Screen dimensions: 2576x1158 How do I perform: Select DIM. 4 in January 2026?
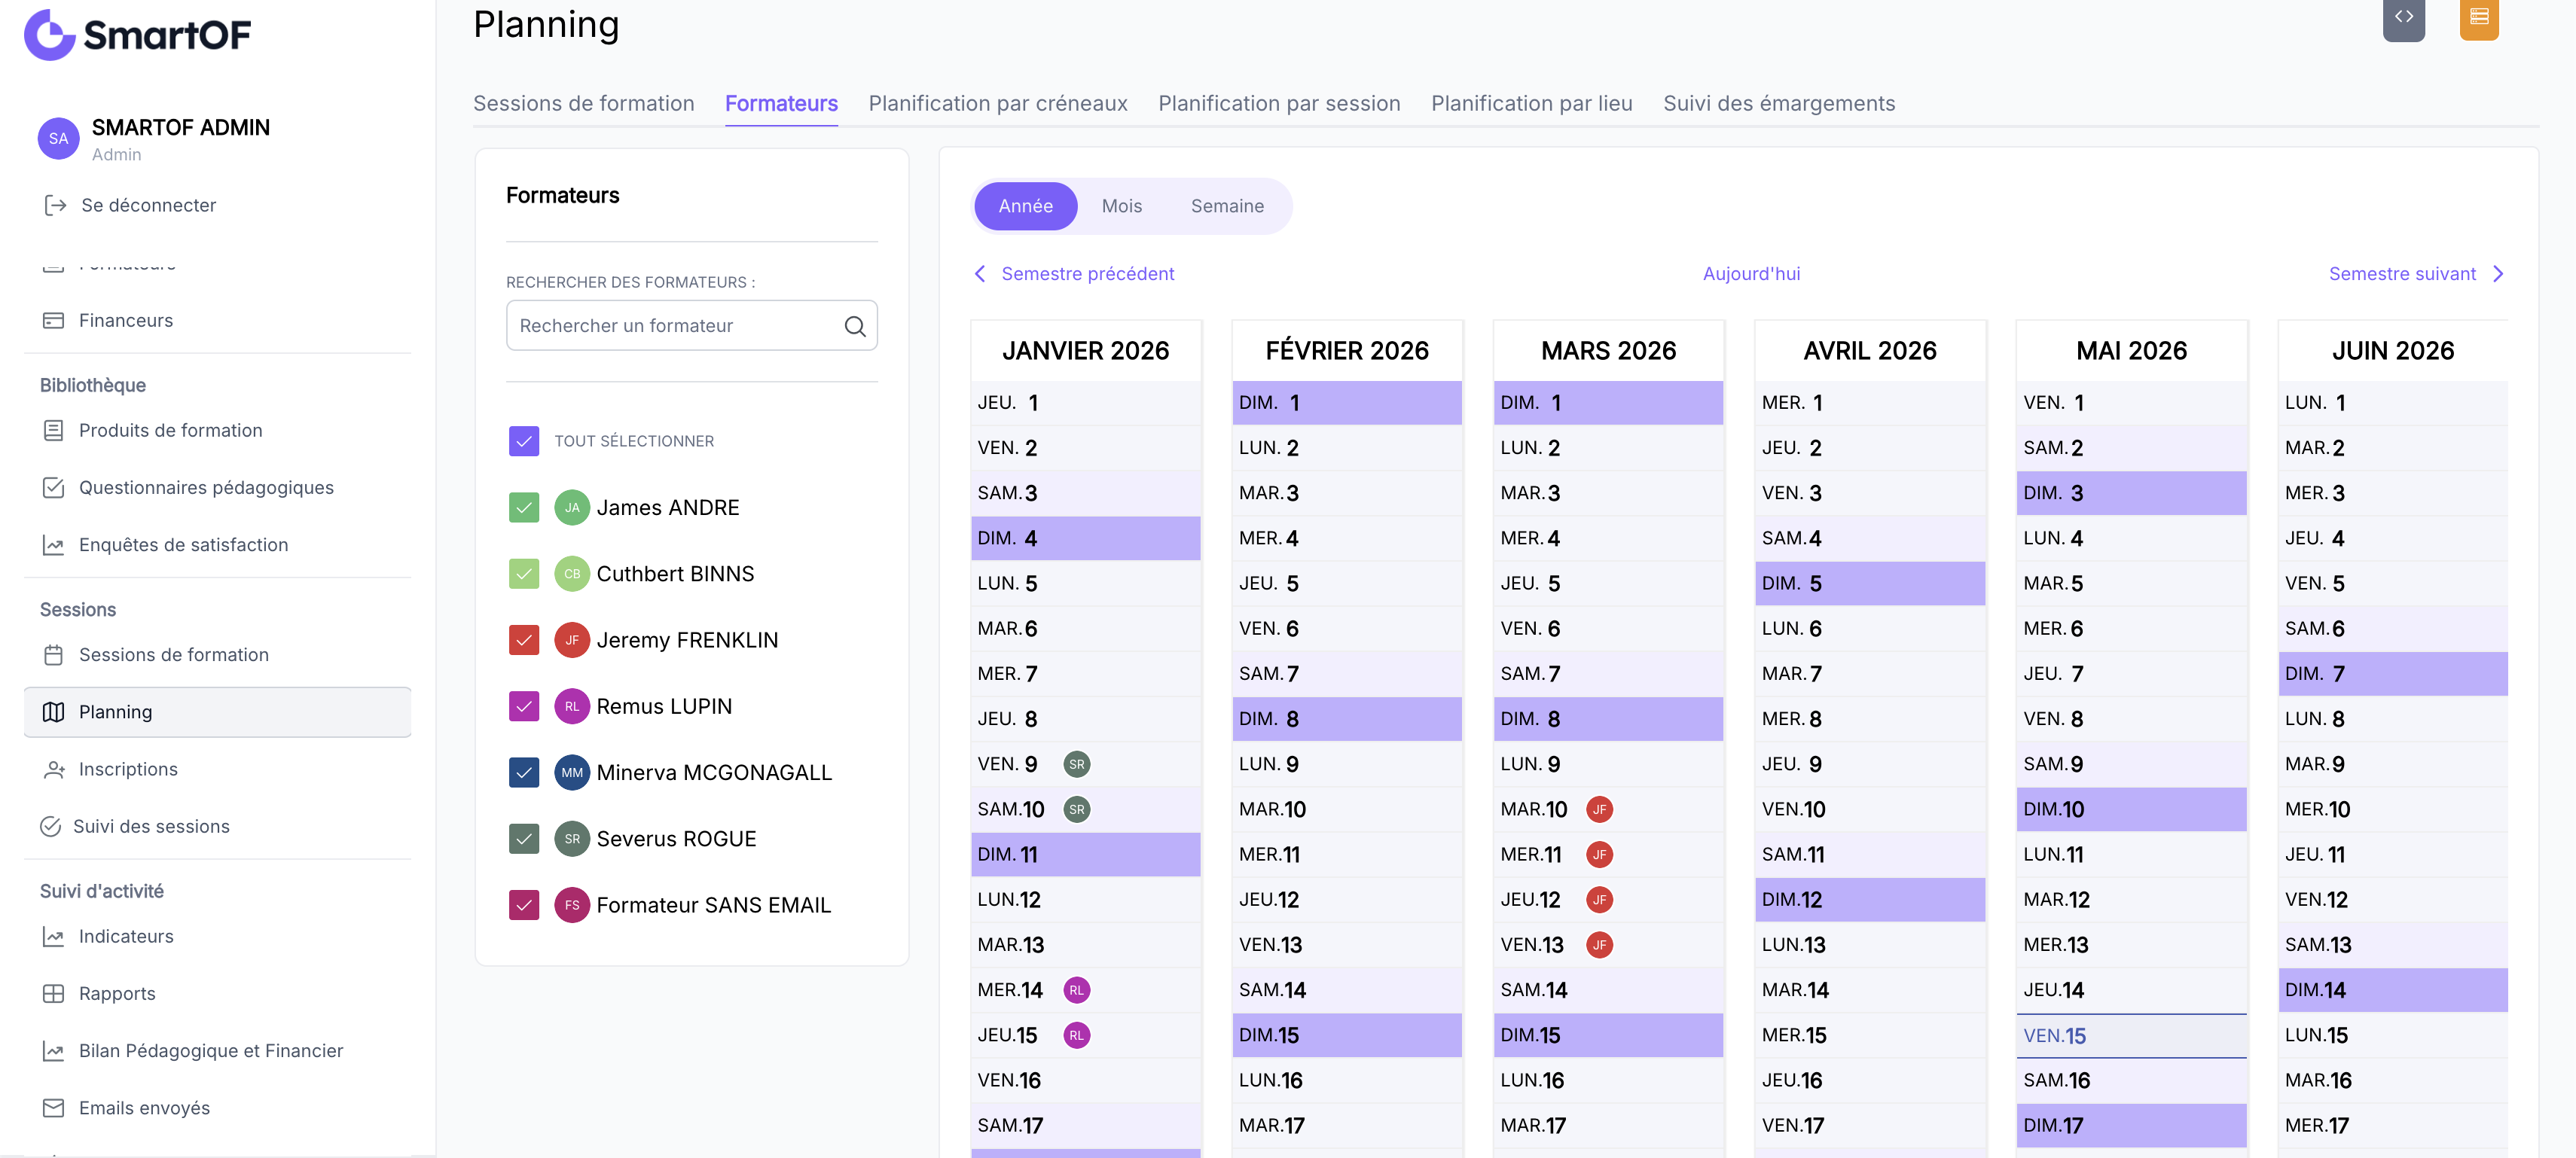[1085, 538]
